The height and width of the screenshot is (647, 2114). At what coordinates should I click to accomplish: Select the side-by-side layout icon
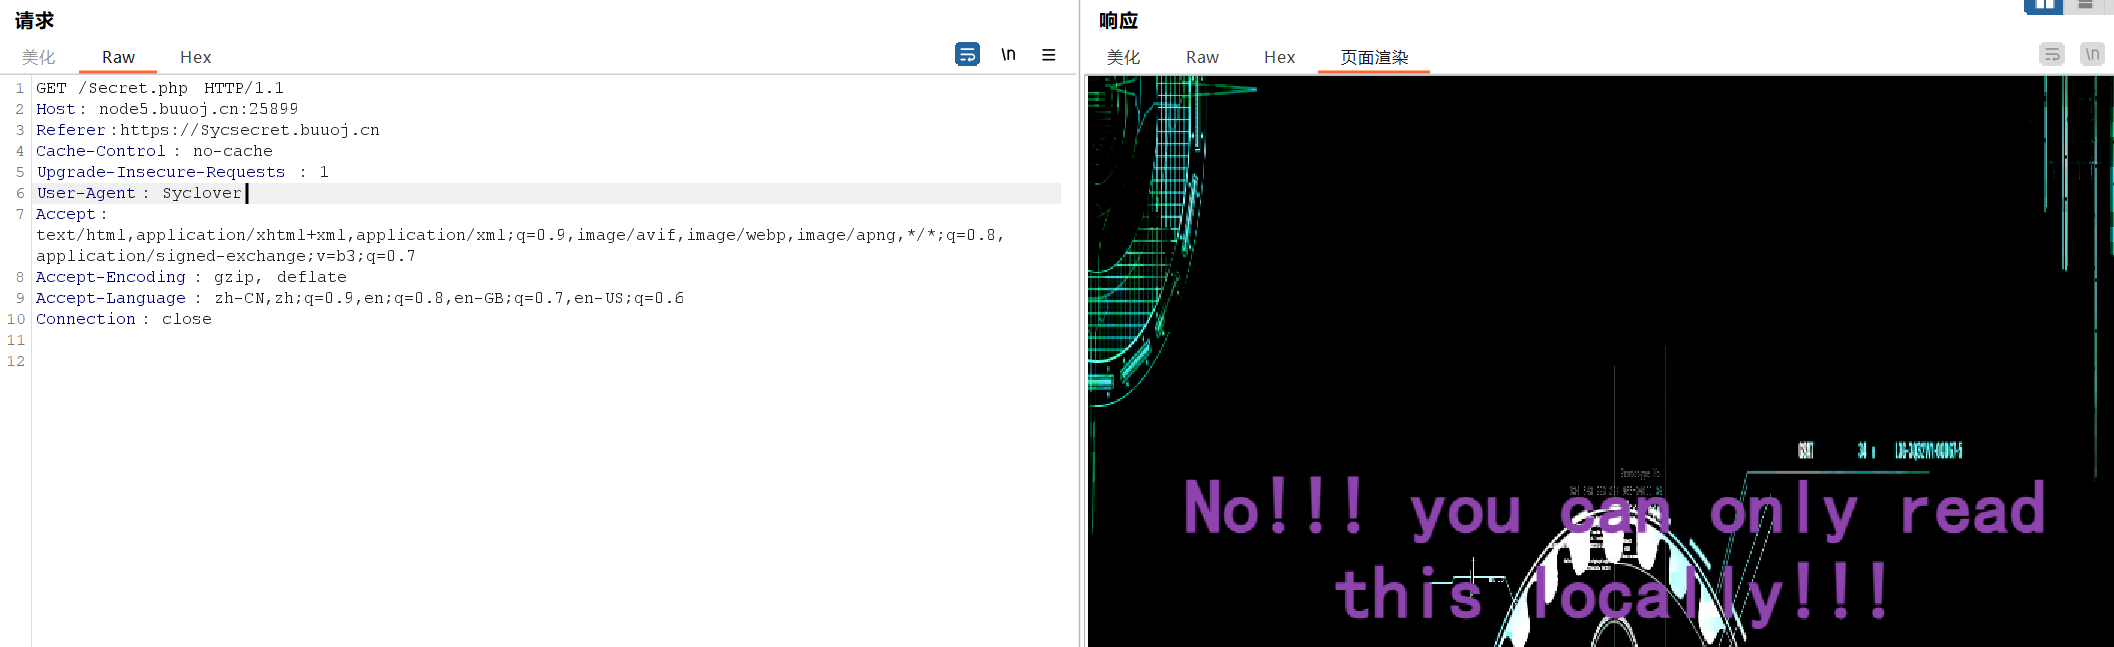[2044, 5]
